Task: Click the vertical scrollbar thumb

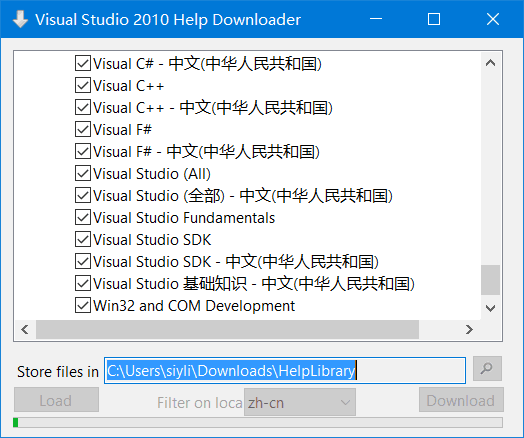Action: point(490,280)
